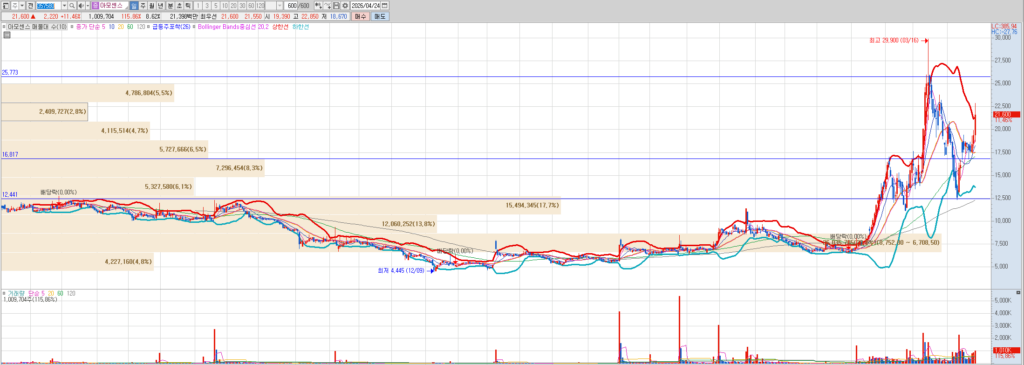Click the chart layout icon at toolbar start
The height and width of the screenshot is (365, 1024).
click(5, 5)
